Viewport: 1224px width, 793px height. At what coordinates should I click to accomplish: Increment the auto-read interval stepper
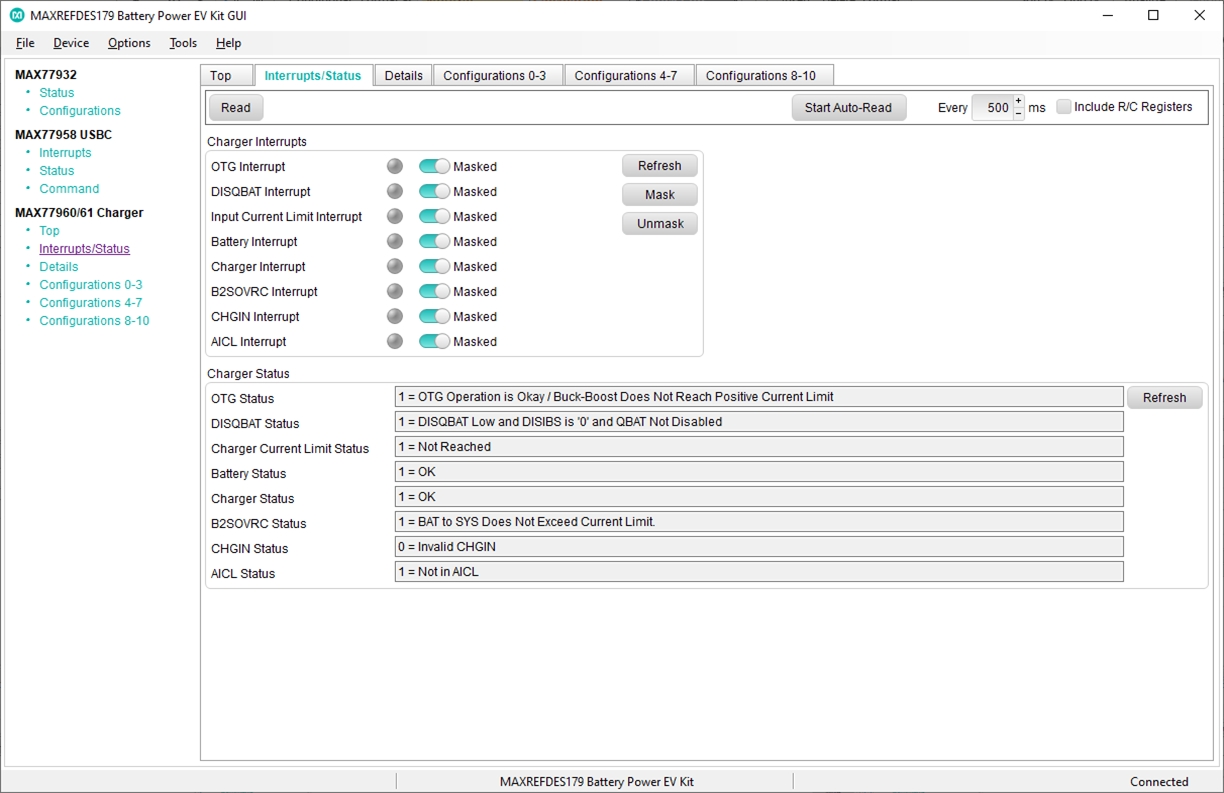[1019, 101]
